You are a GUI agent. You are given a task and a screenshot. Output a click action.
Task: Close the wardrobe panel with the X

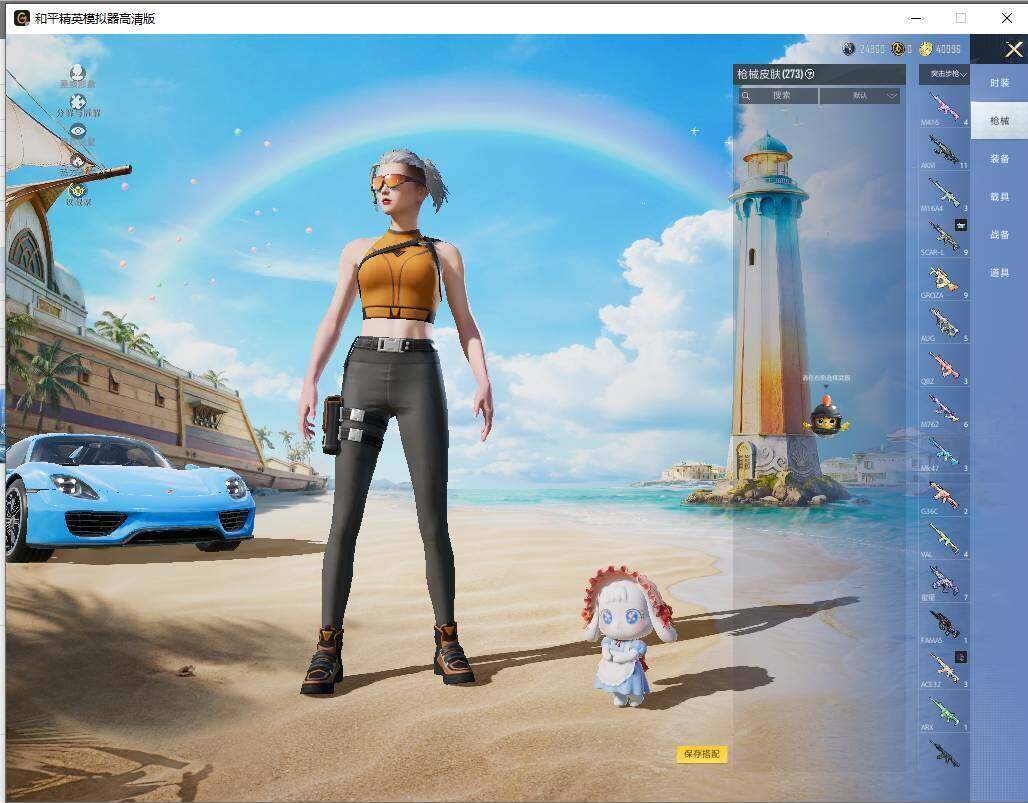1014,49
